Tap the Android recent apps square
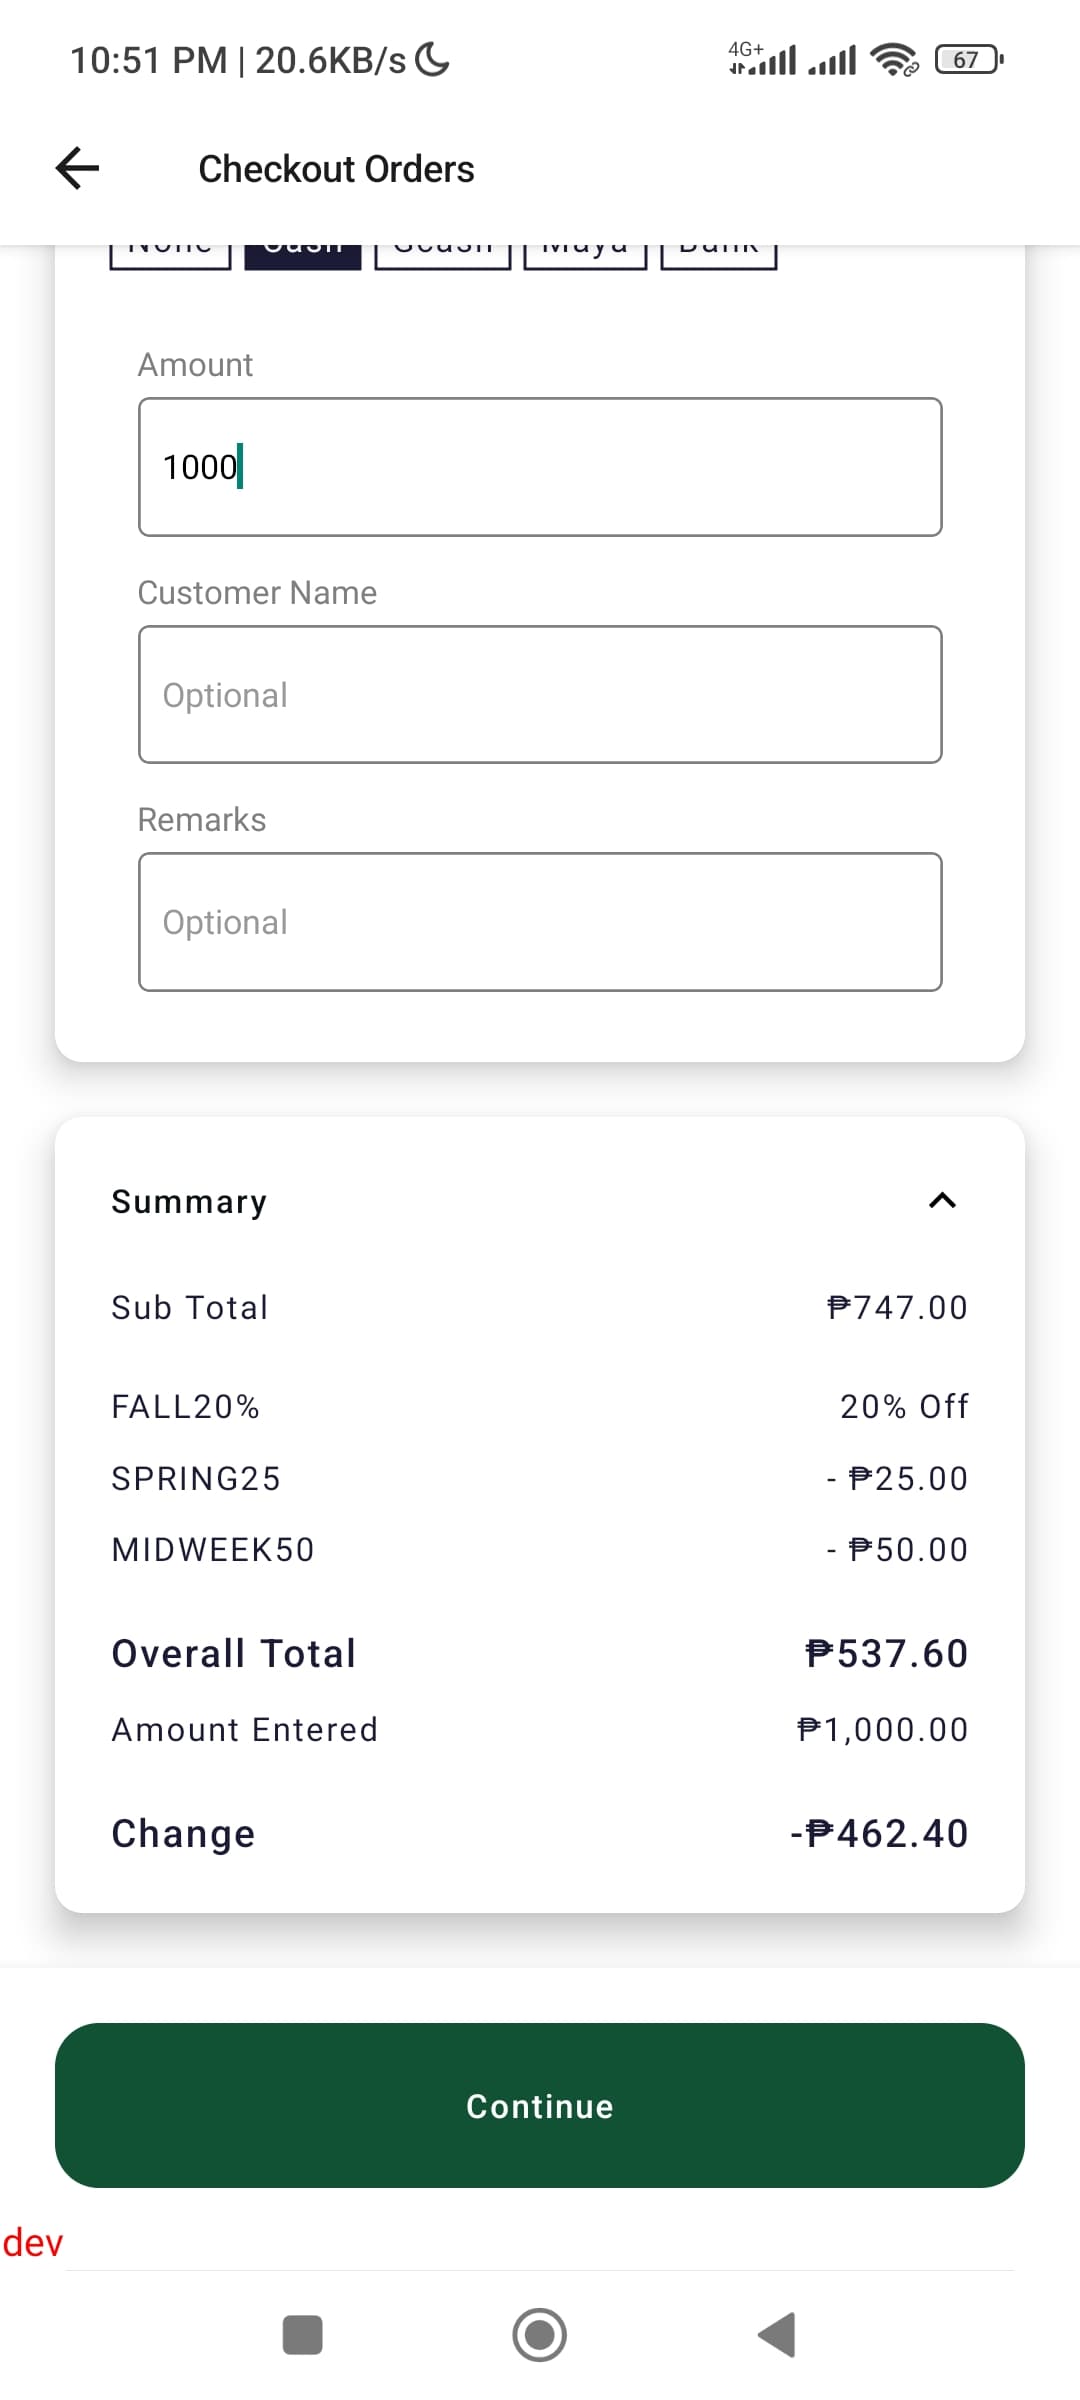The image size is (1080, 2400). [303, 2335]
